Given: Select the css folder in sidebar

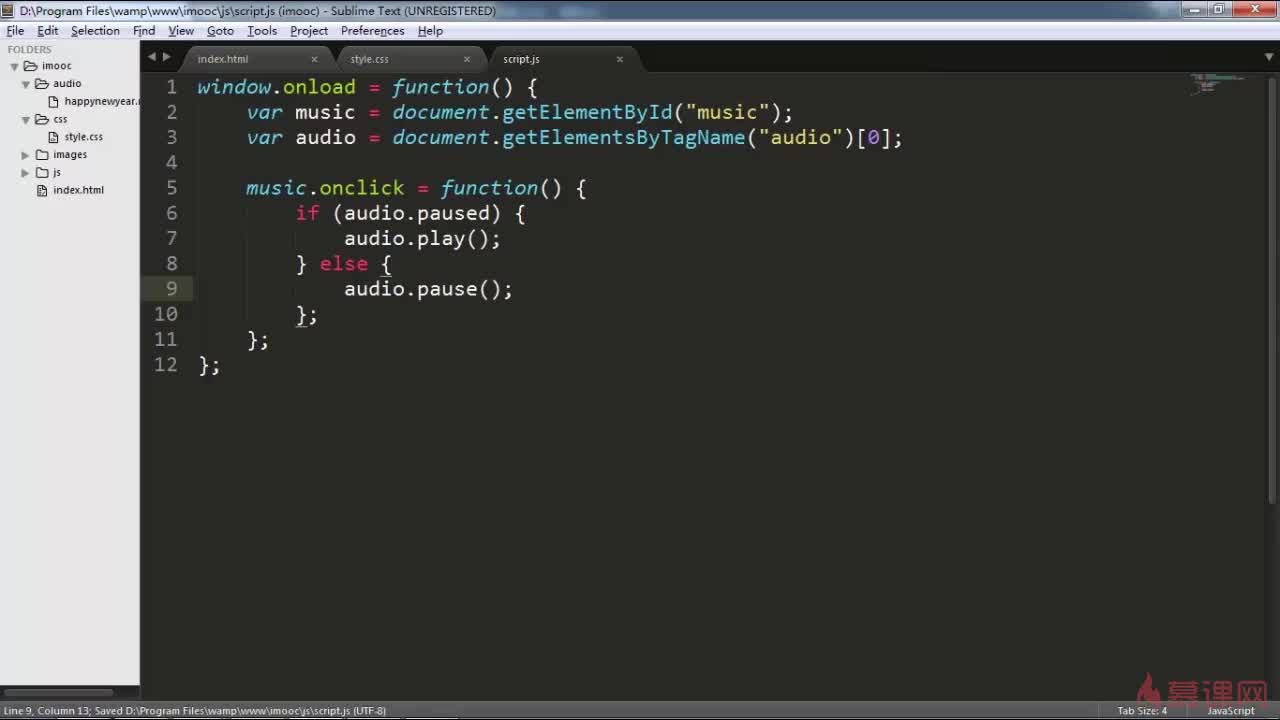Looking at the screenshot, I should [60, 119].
